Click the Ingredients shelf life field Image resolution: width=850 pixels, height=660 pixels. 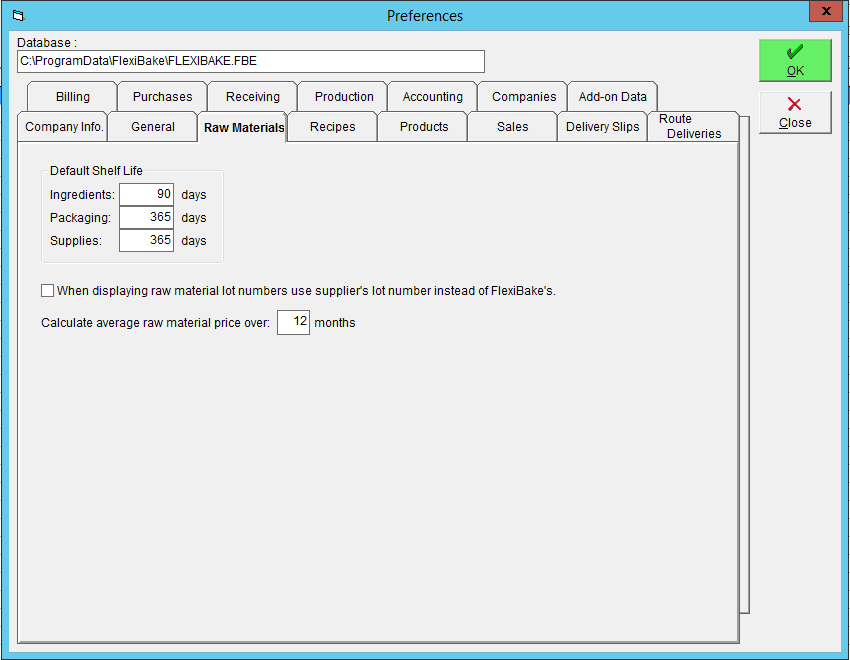point(146,195)
